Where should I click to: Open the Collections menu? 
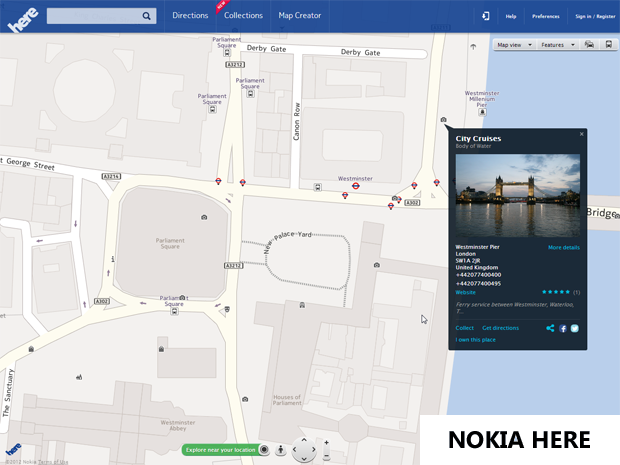click(243, 16)
